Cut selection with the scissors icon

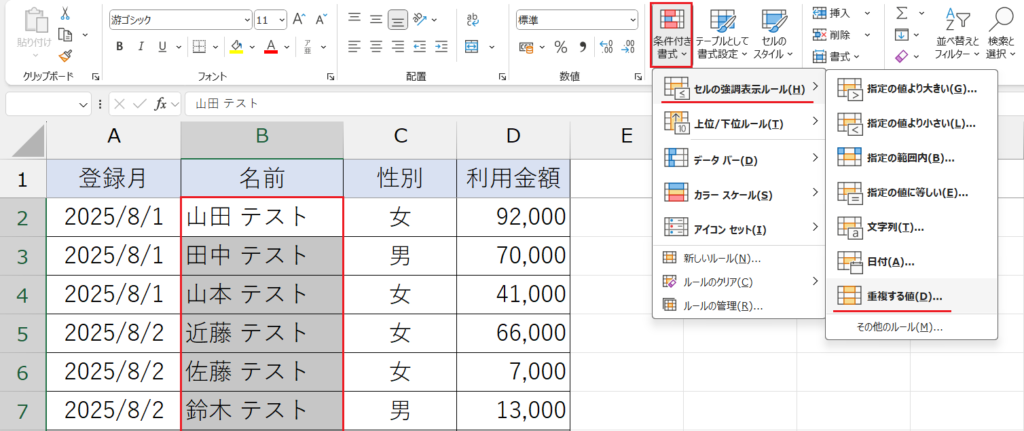coord(66,12)
